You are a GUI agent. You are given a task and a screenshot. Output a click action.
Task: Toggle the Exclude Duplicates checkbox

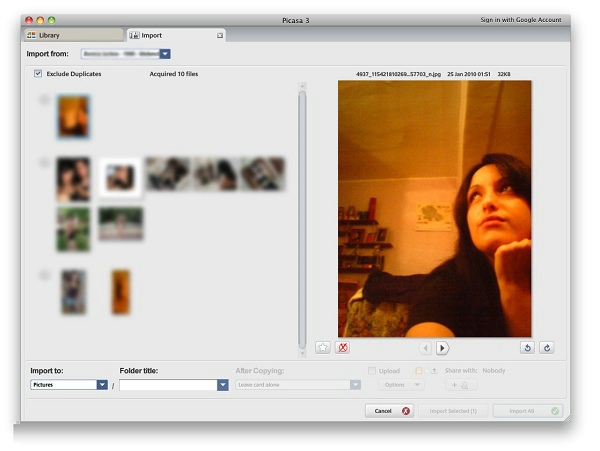tap(38, 74)
